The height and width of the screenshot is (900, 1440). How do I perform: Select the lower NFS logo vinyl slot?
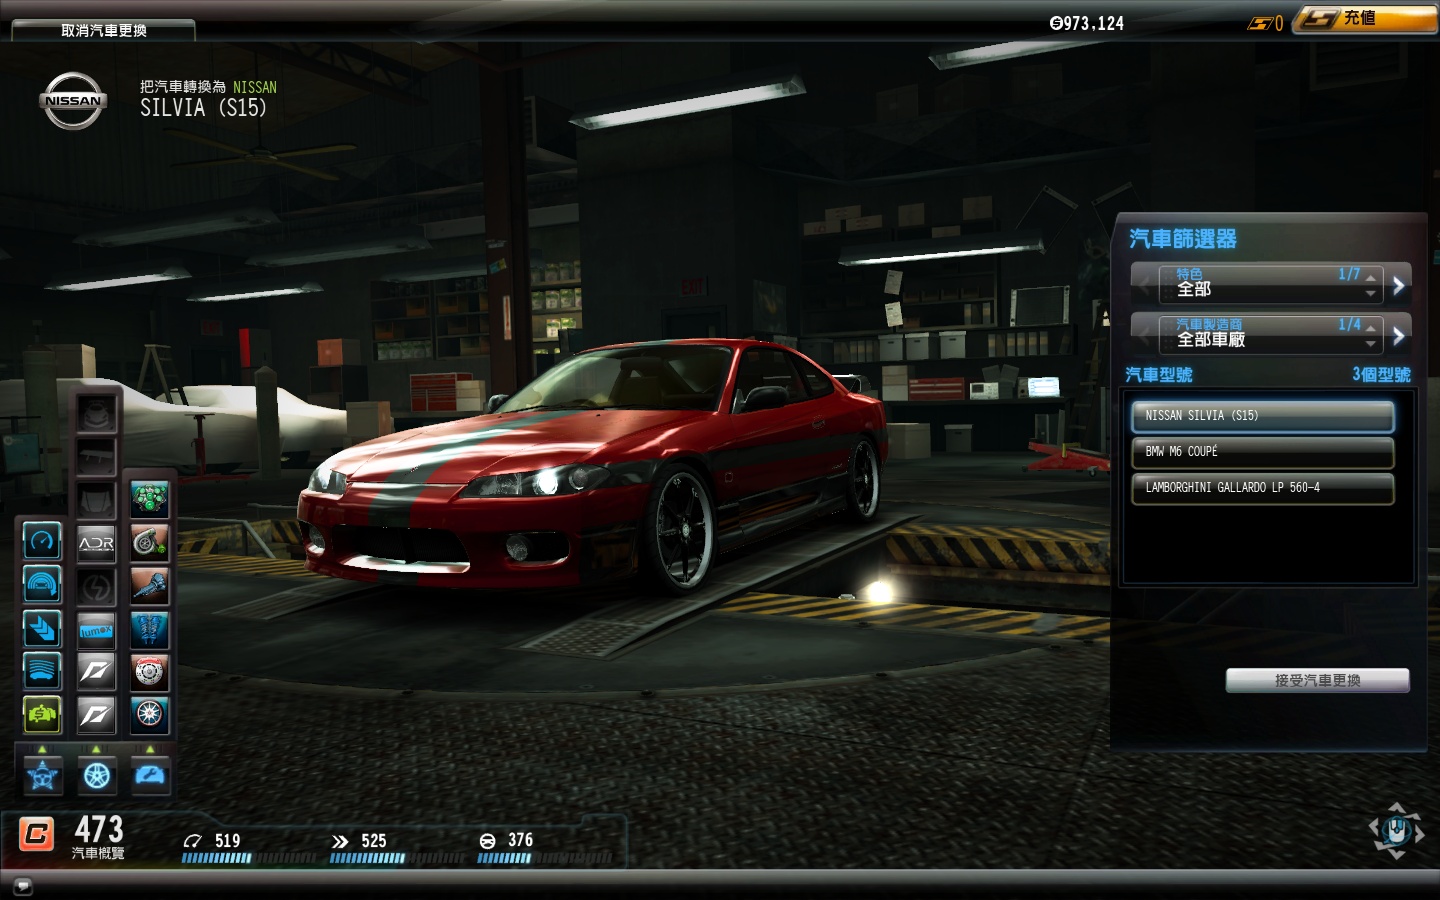[96, 715]
